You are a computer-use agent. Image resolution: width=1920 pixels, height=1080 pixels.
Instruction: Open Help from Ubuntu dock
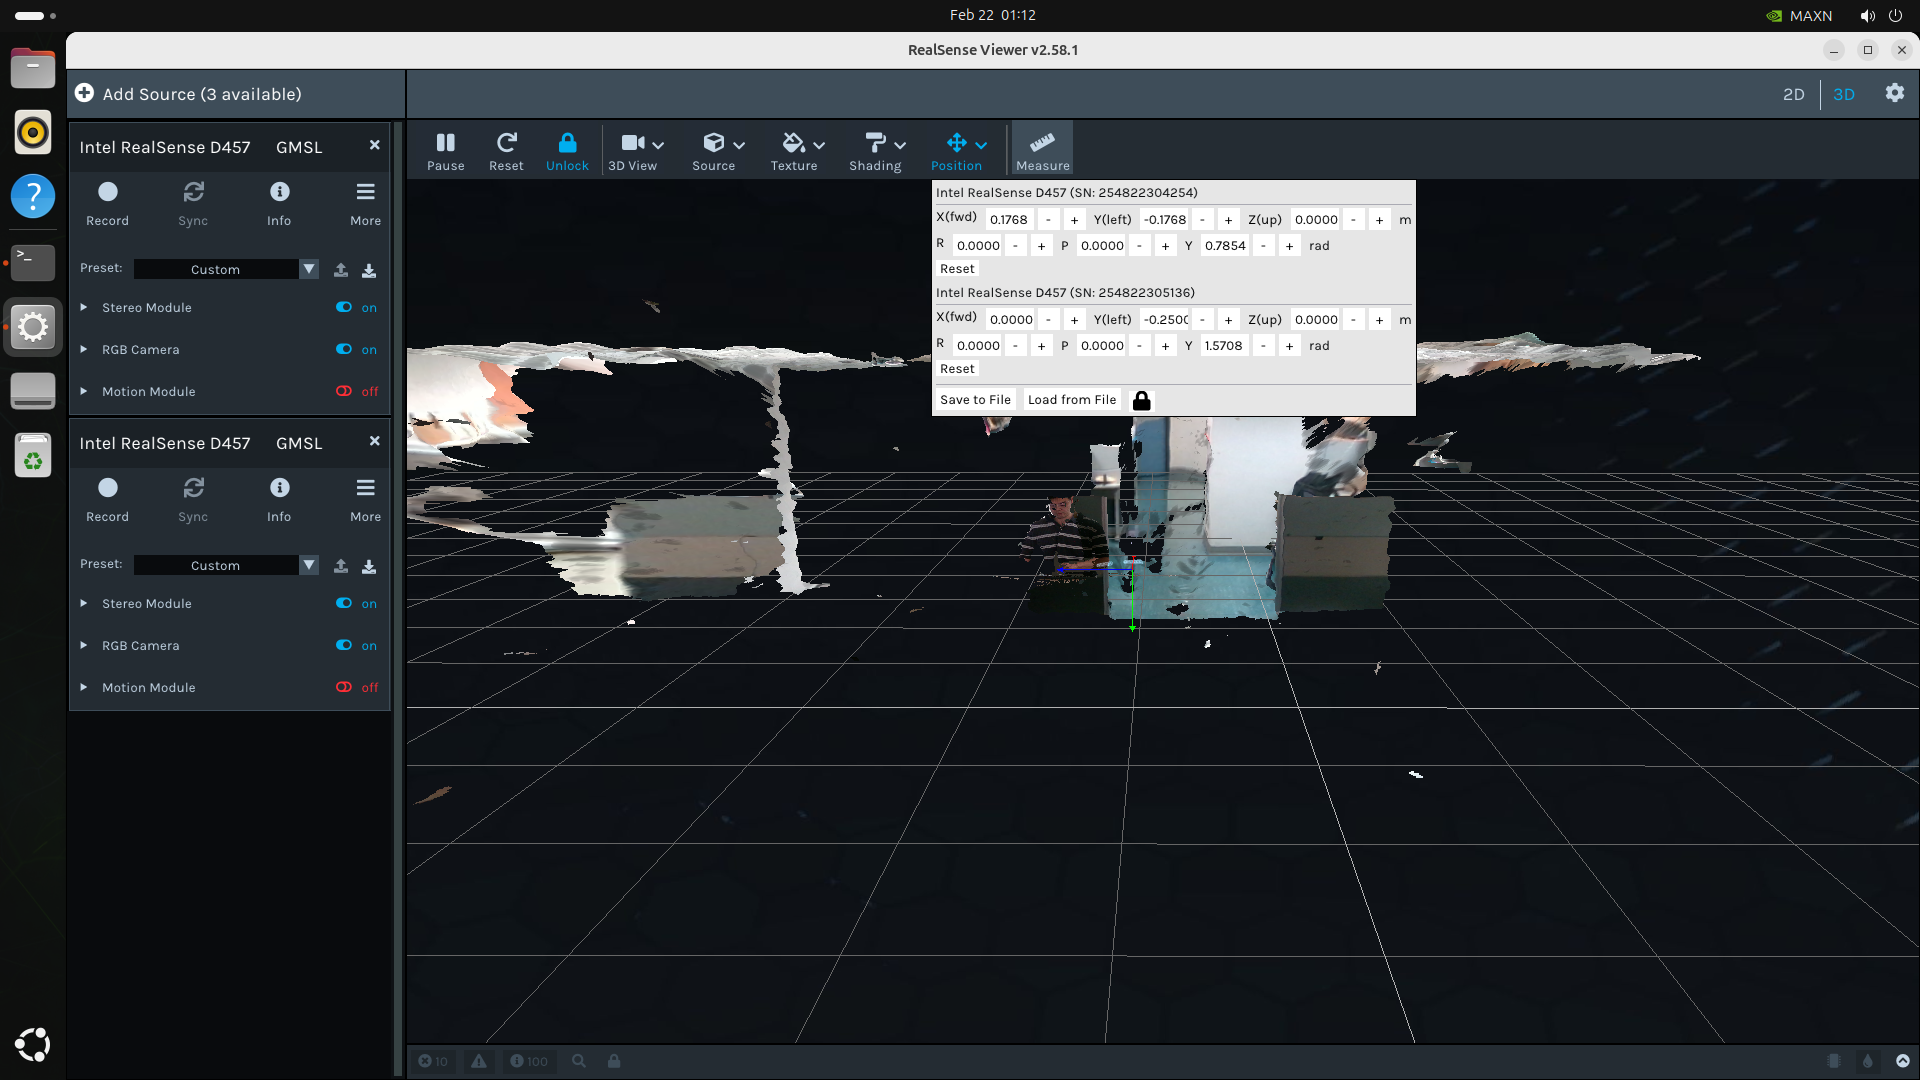(x=33, y=196)
